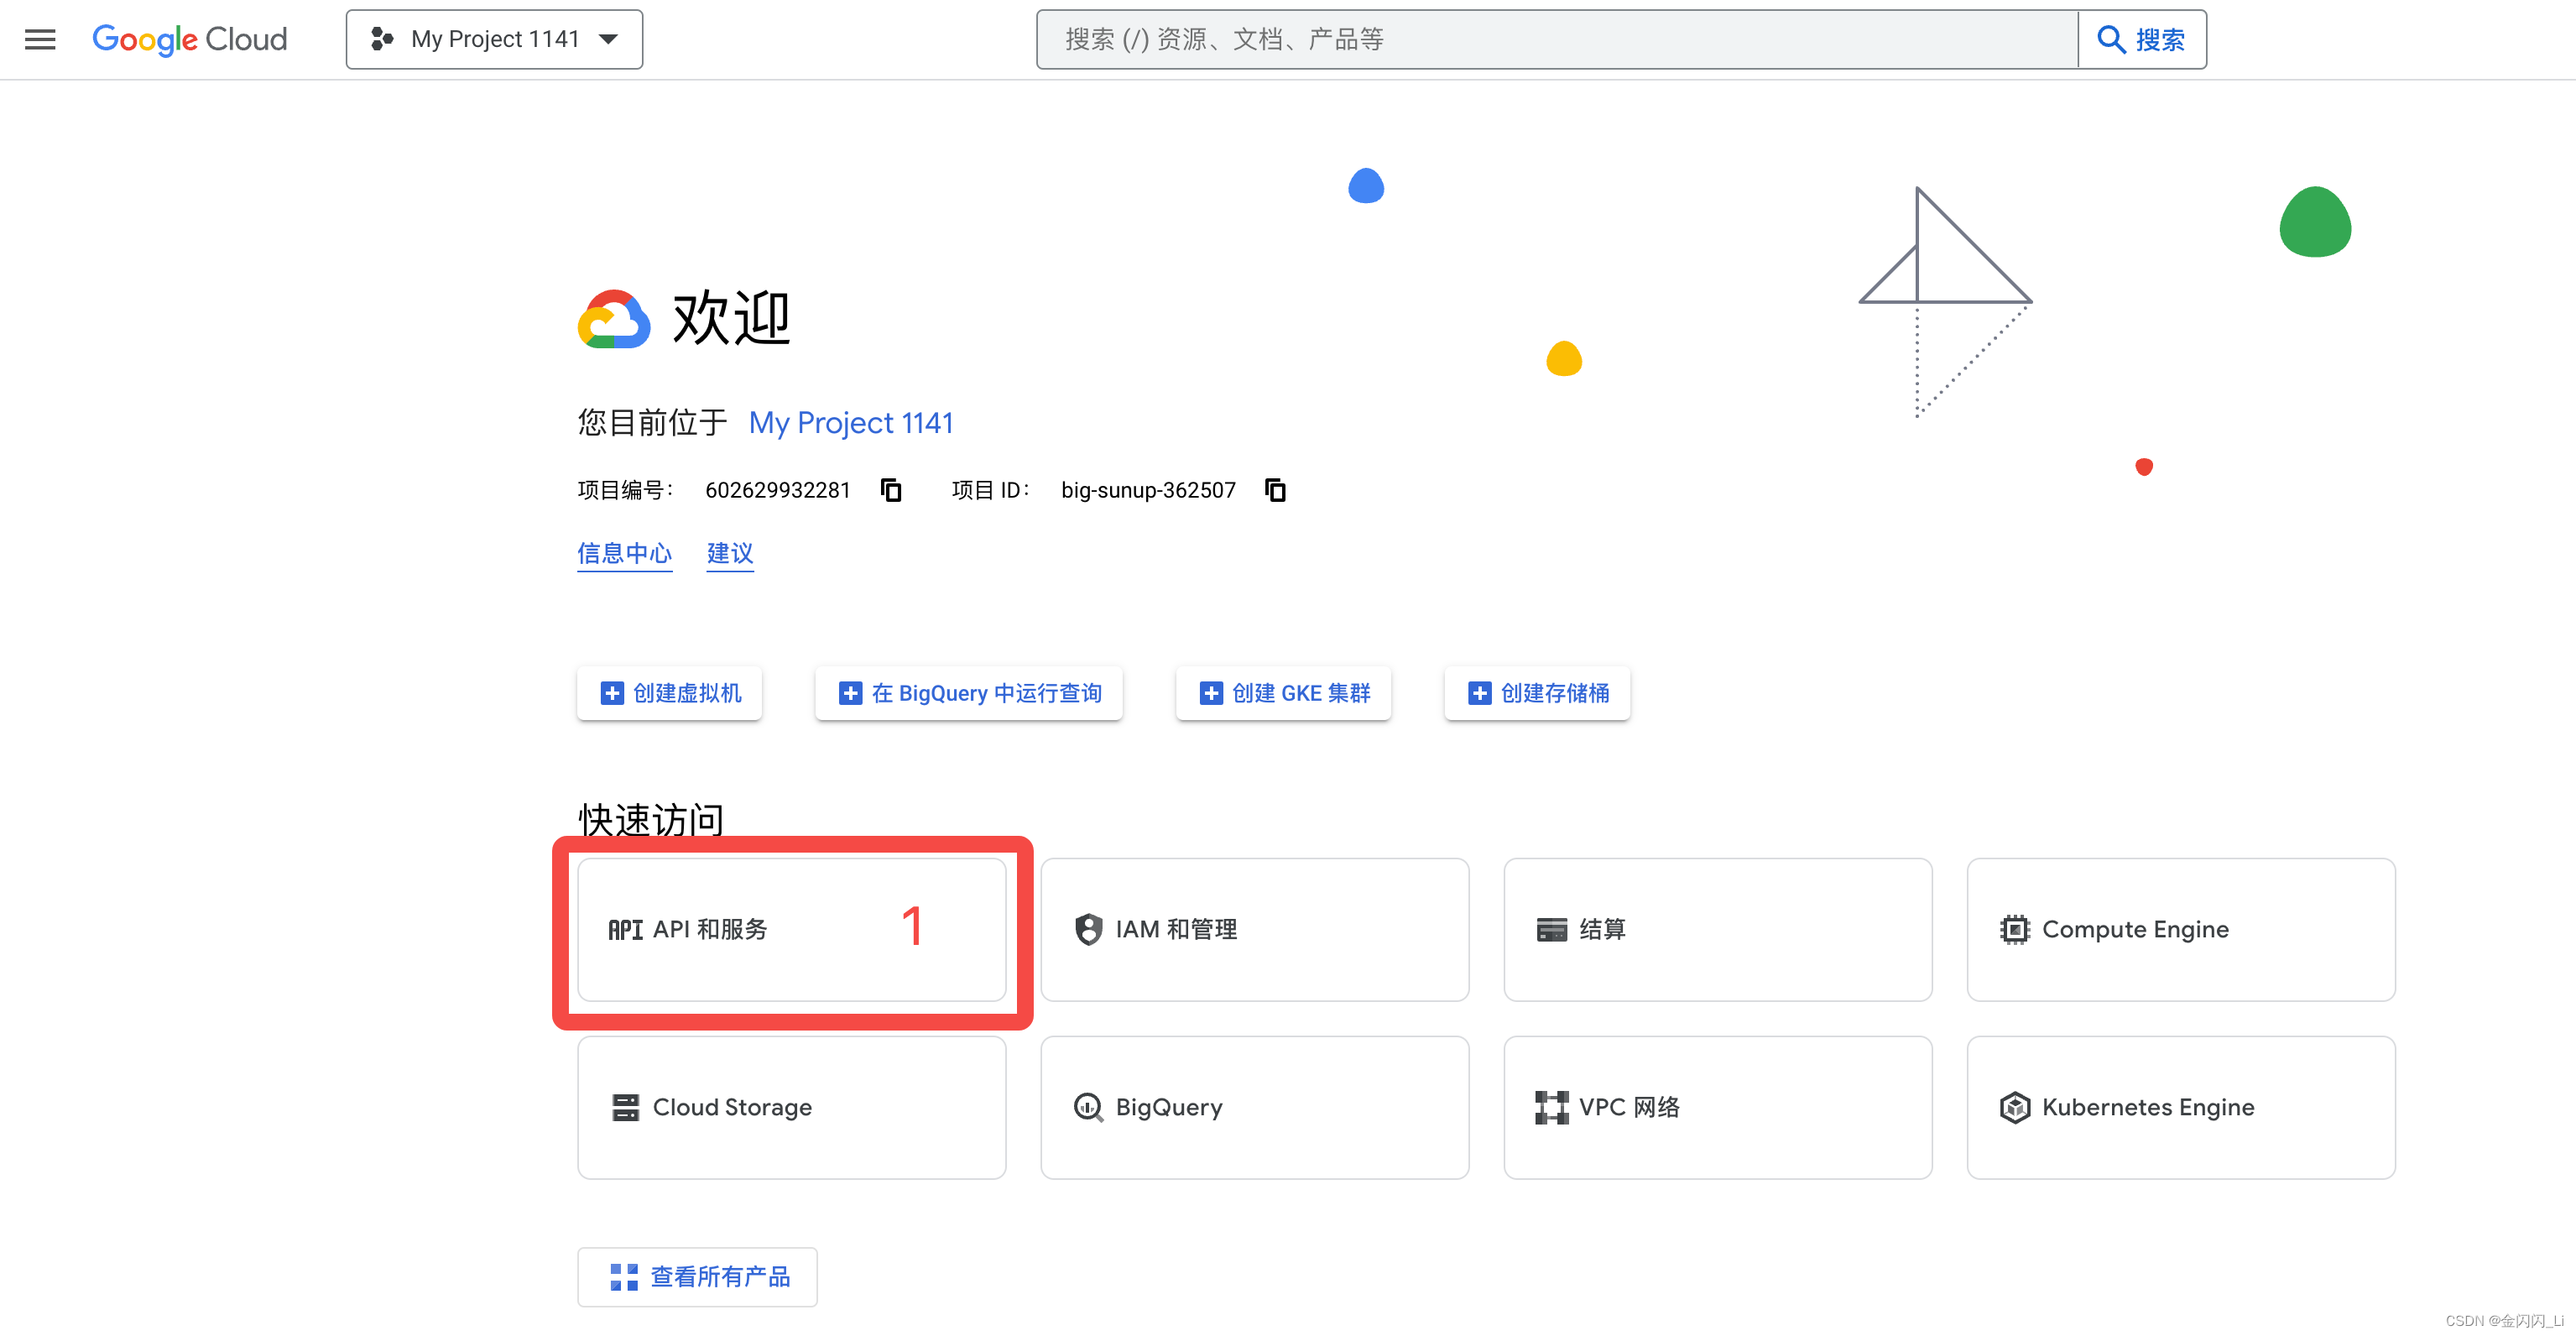Click 在 BigQuery 中运行查询 button
Image resolution: width=2576 pixels, height=1336 pixels.
click(x=969, y=693)
